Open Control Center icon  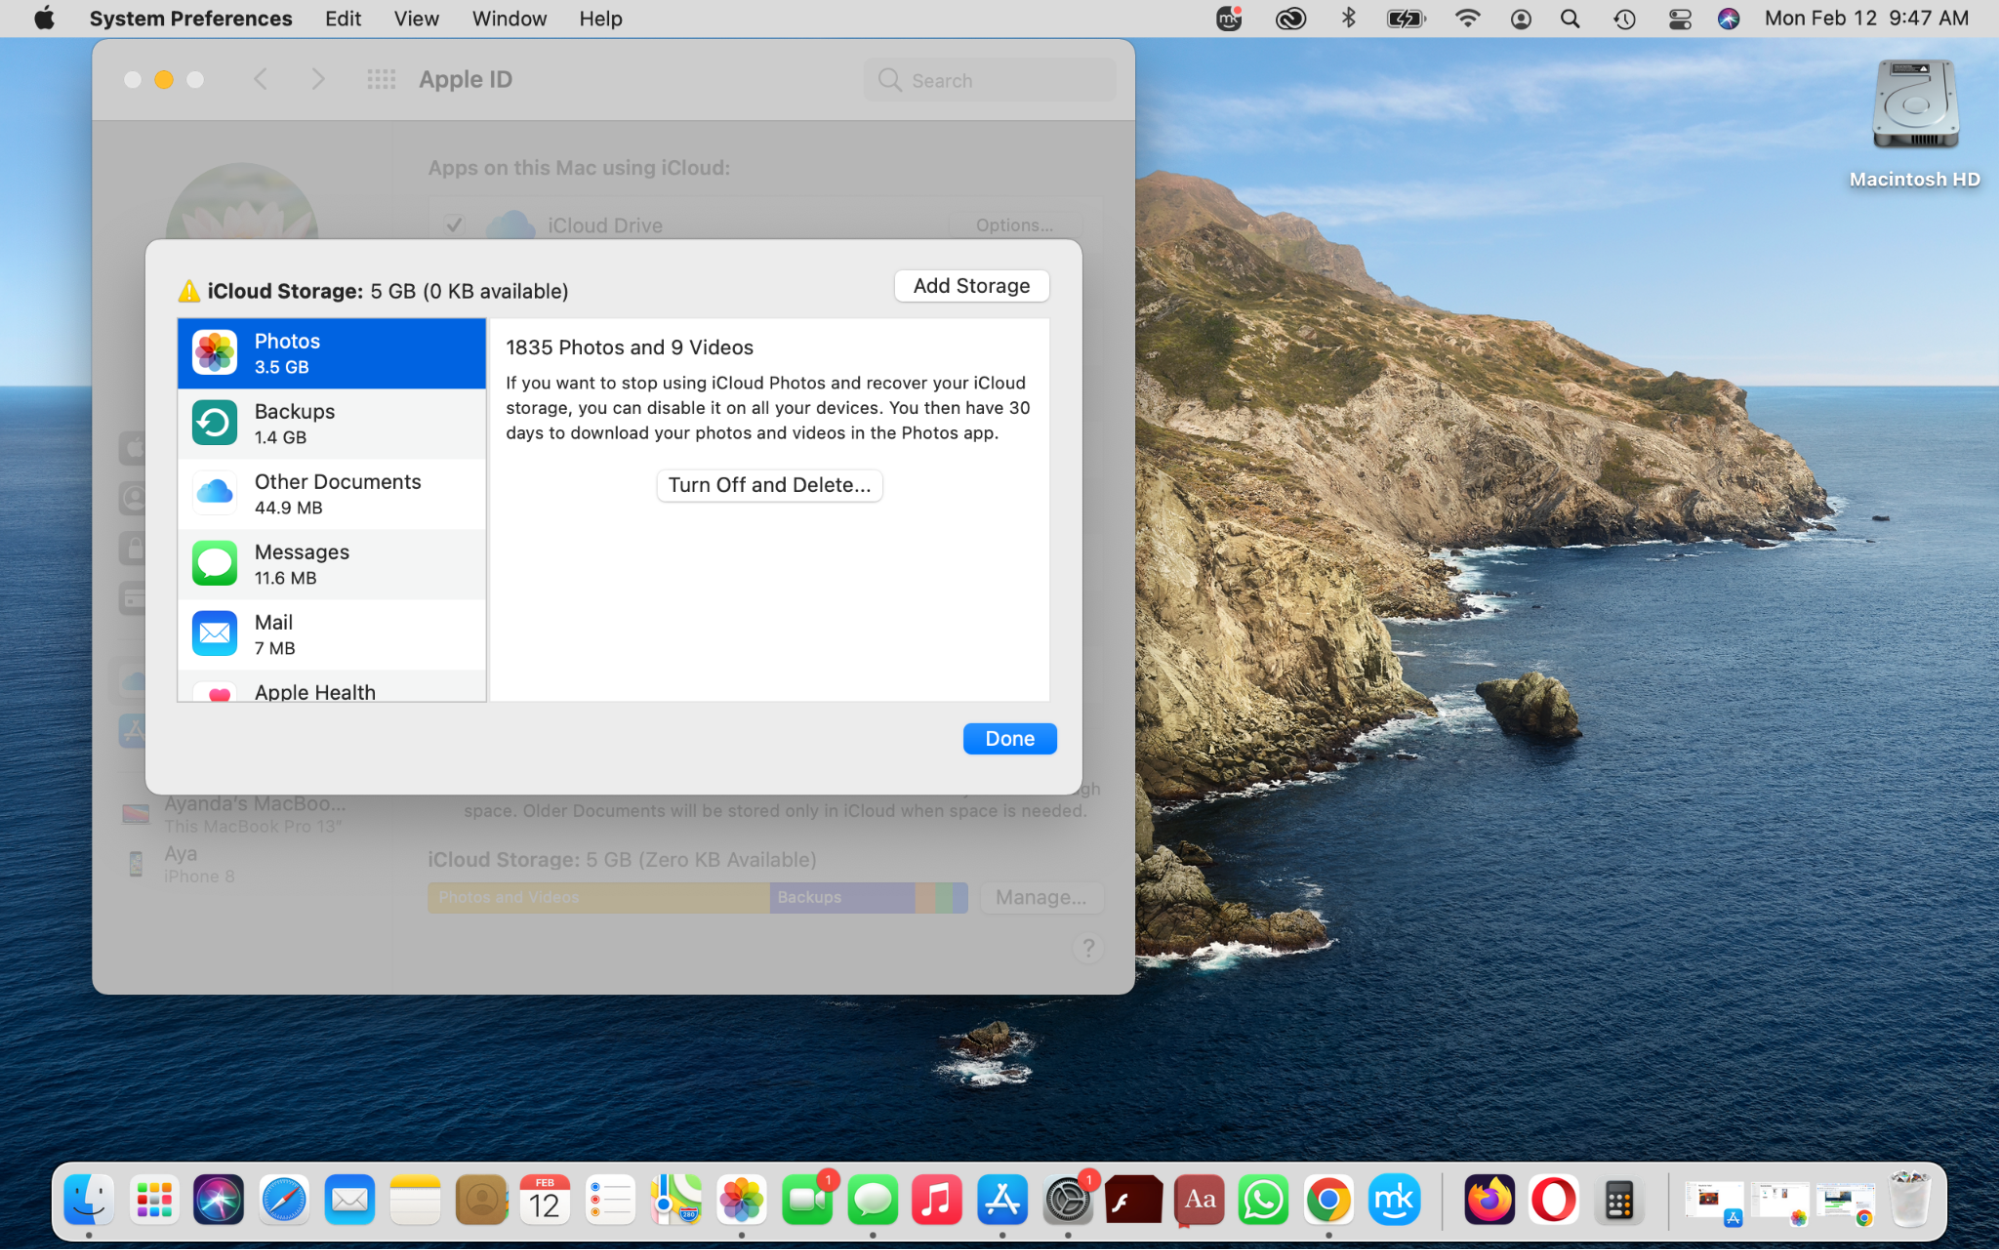click(x=1680, y=18)
